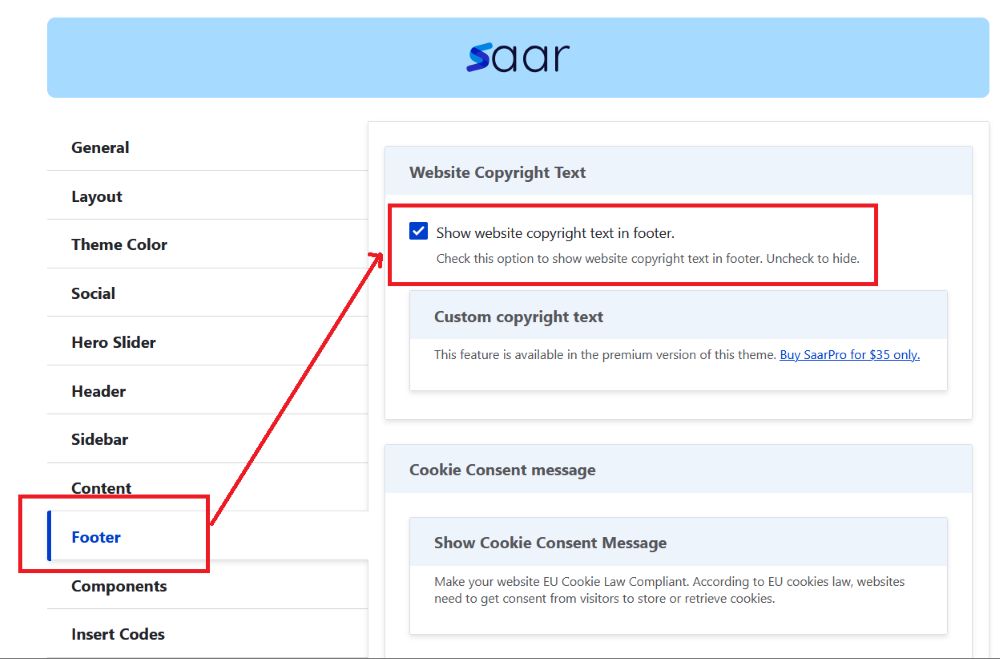Open the Sidebar settings tab

tap(99, 439)
